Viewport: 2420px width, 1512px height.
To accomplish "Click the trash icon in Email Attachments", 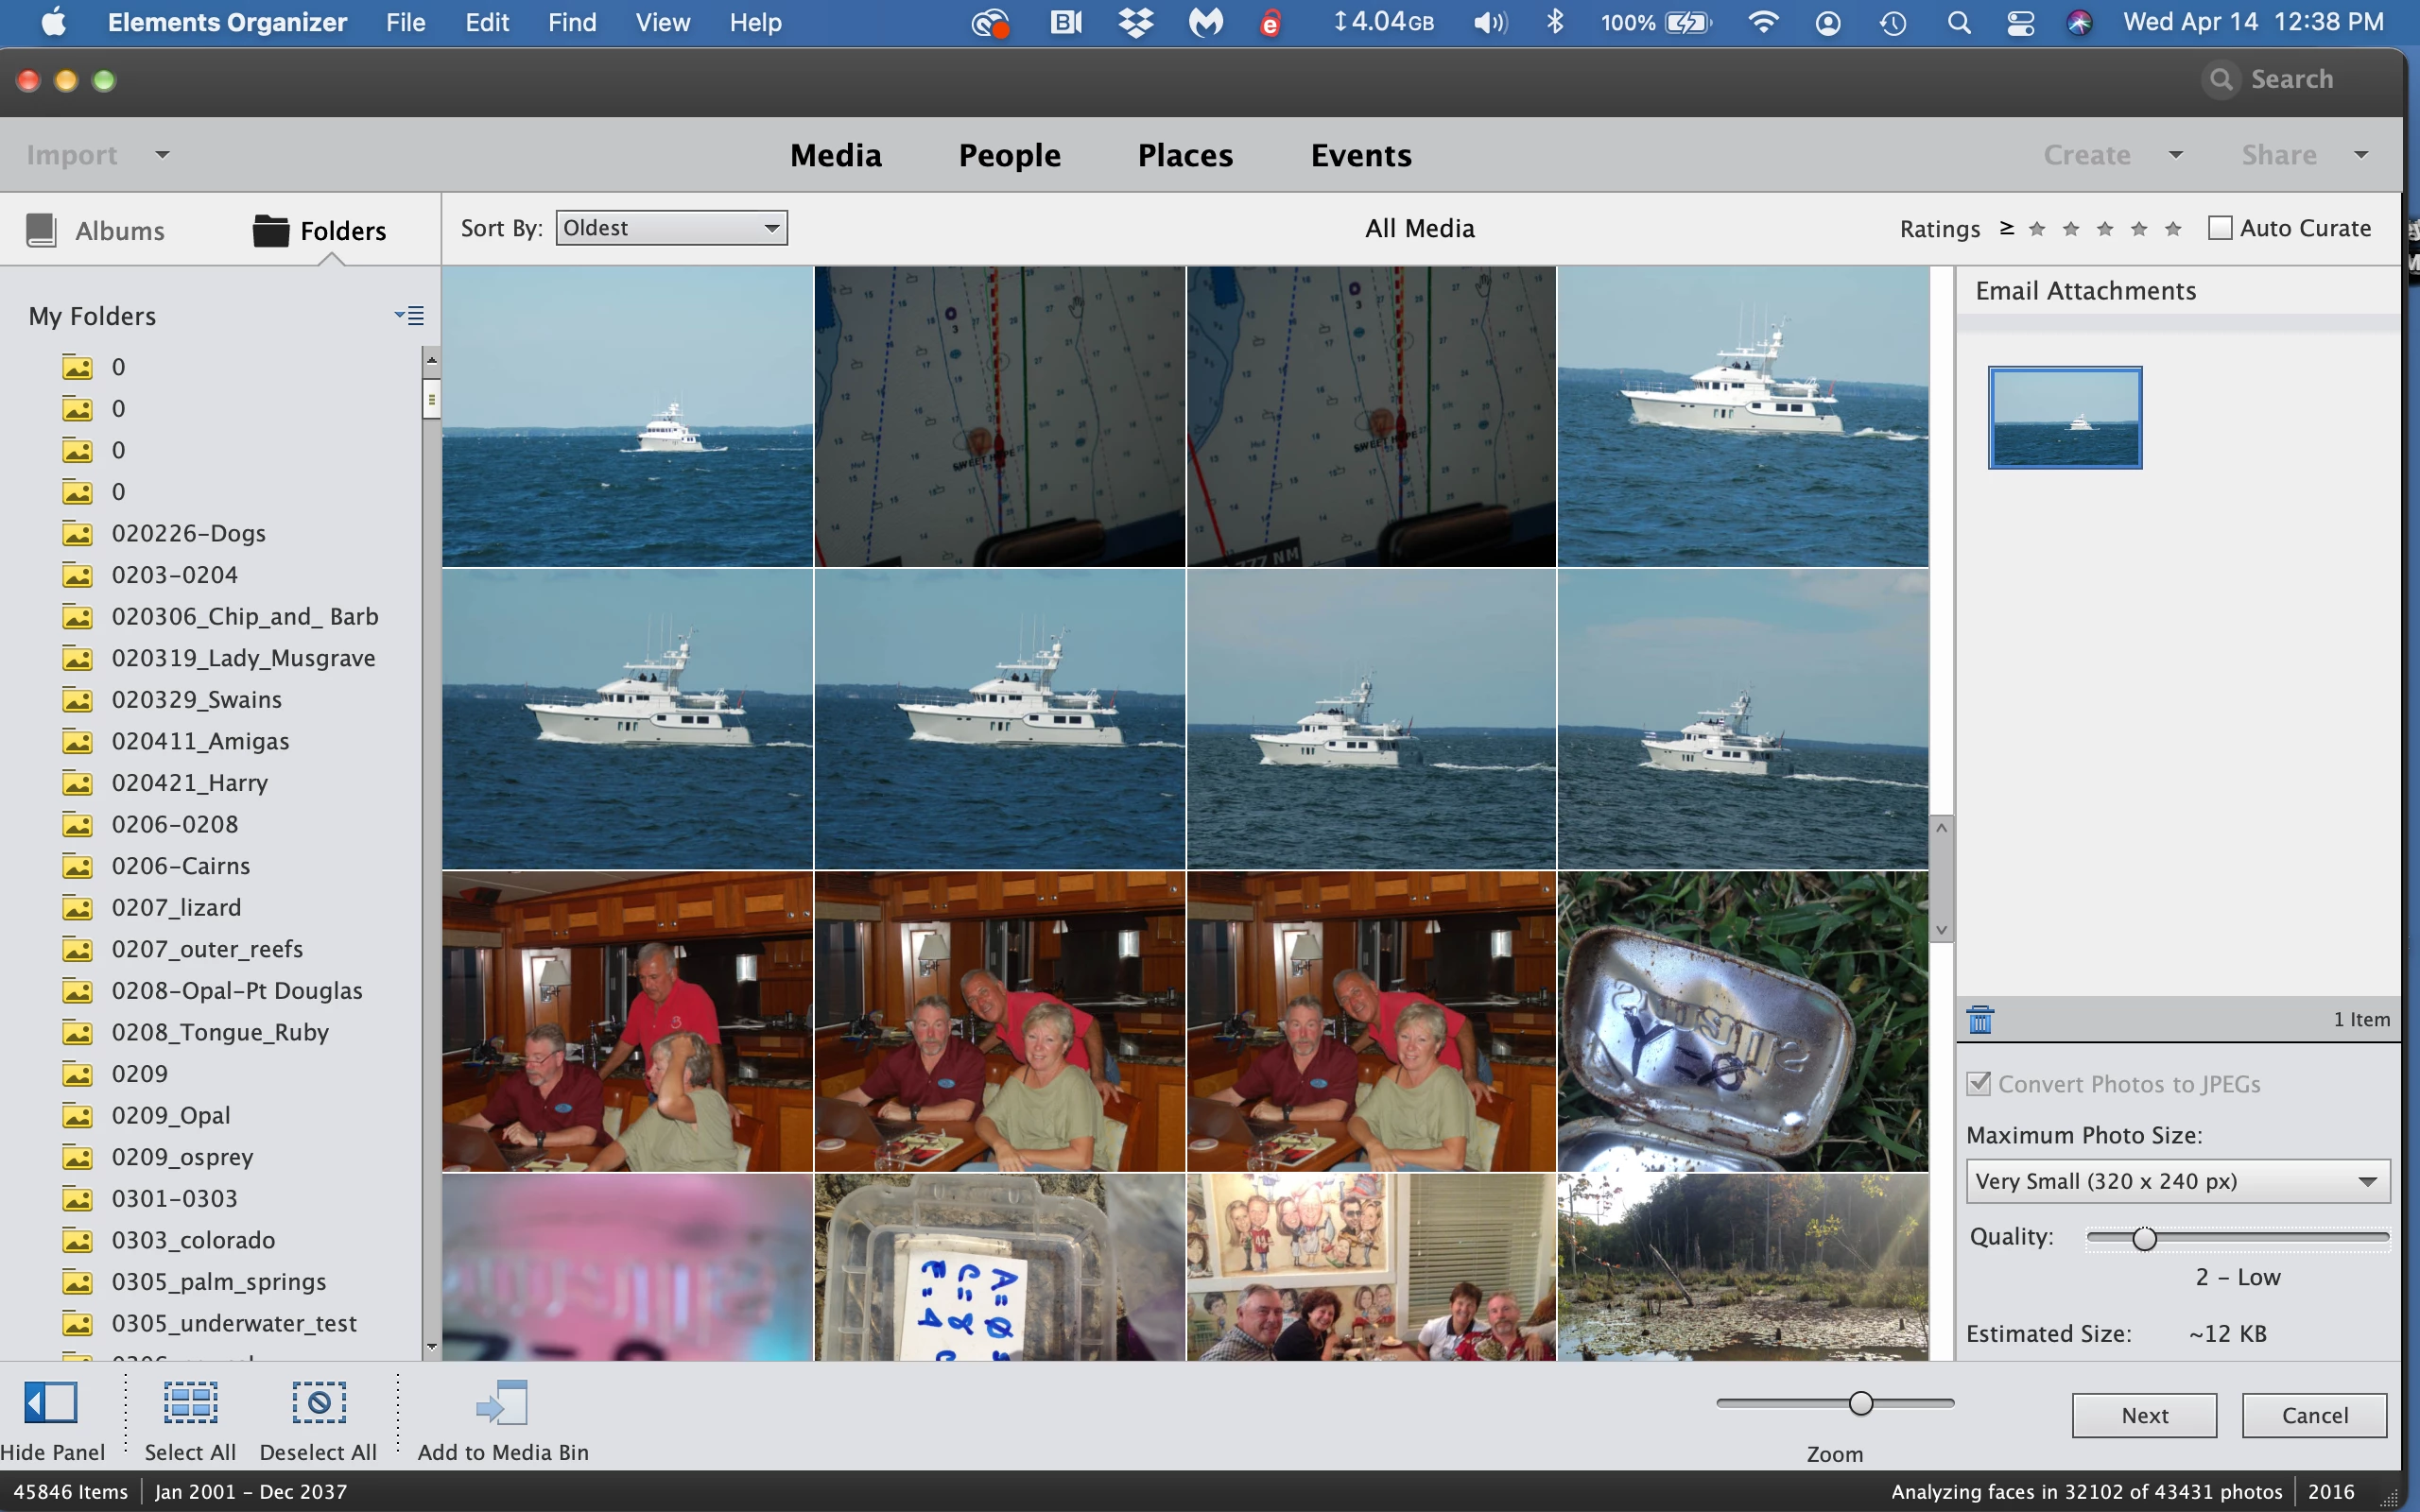I will tap(1980, 1020).
